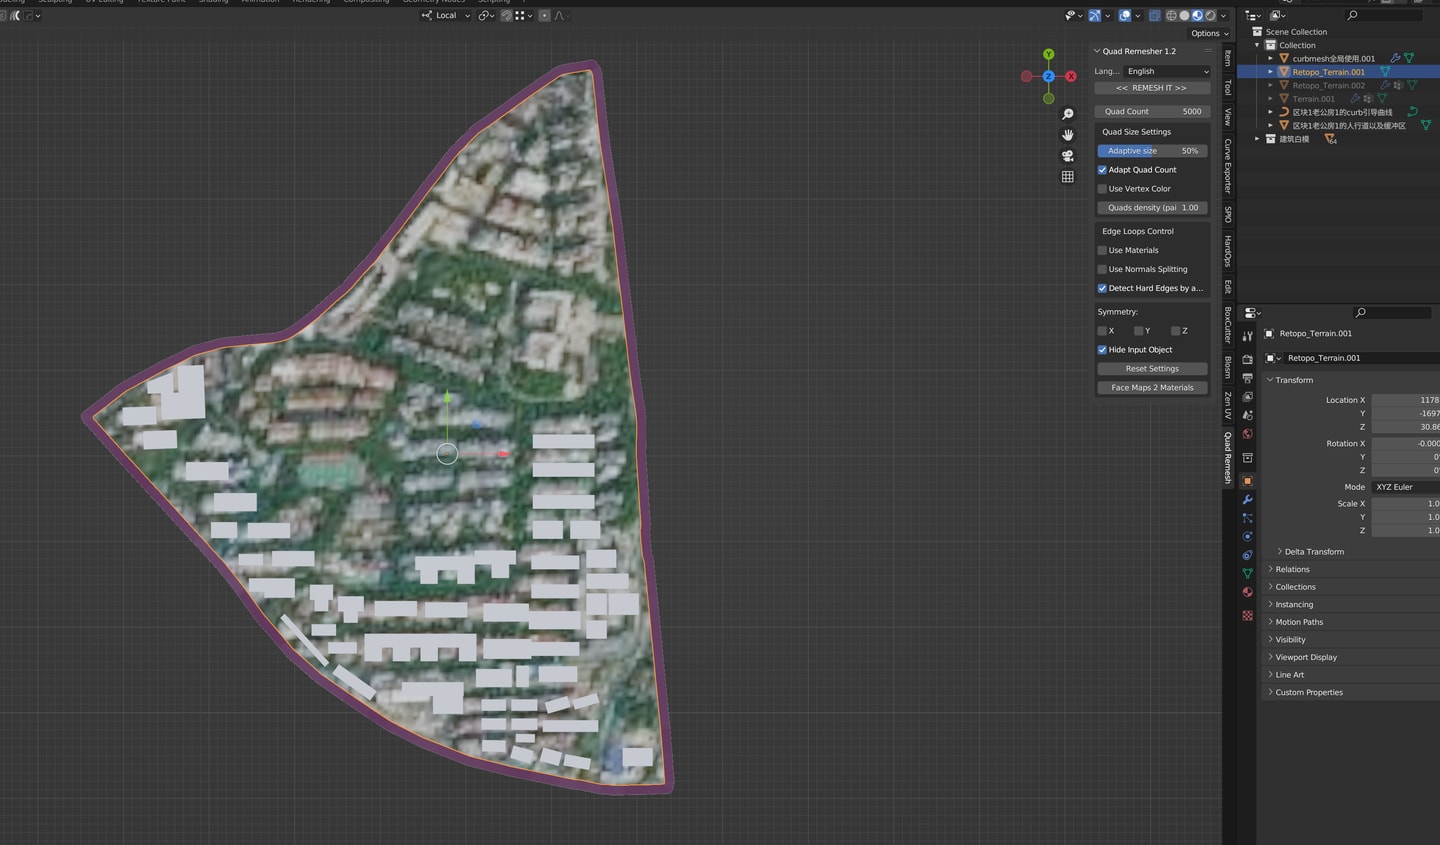Open the Tool properties tab icon
Viewport: 1440px width, 845px height.
(x=1247, y=336)
